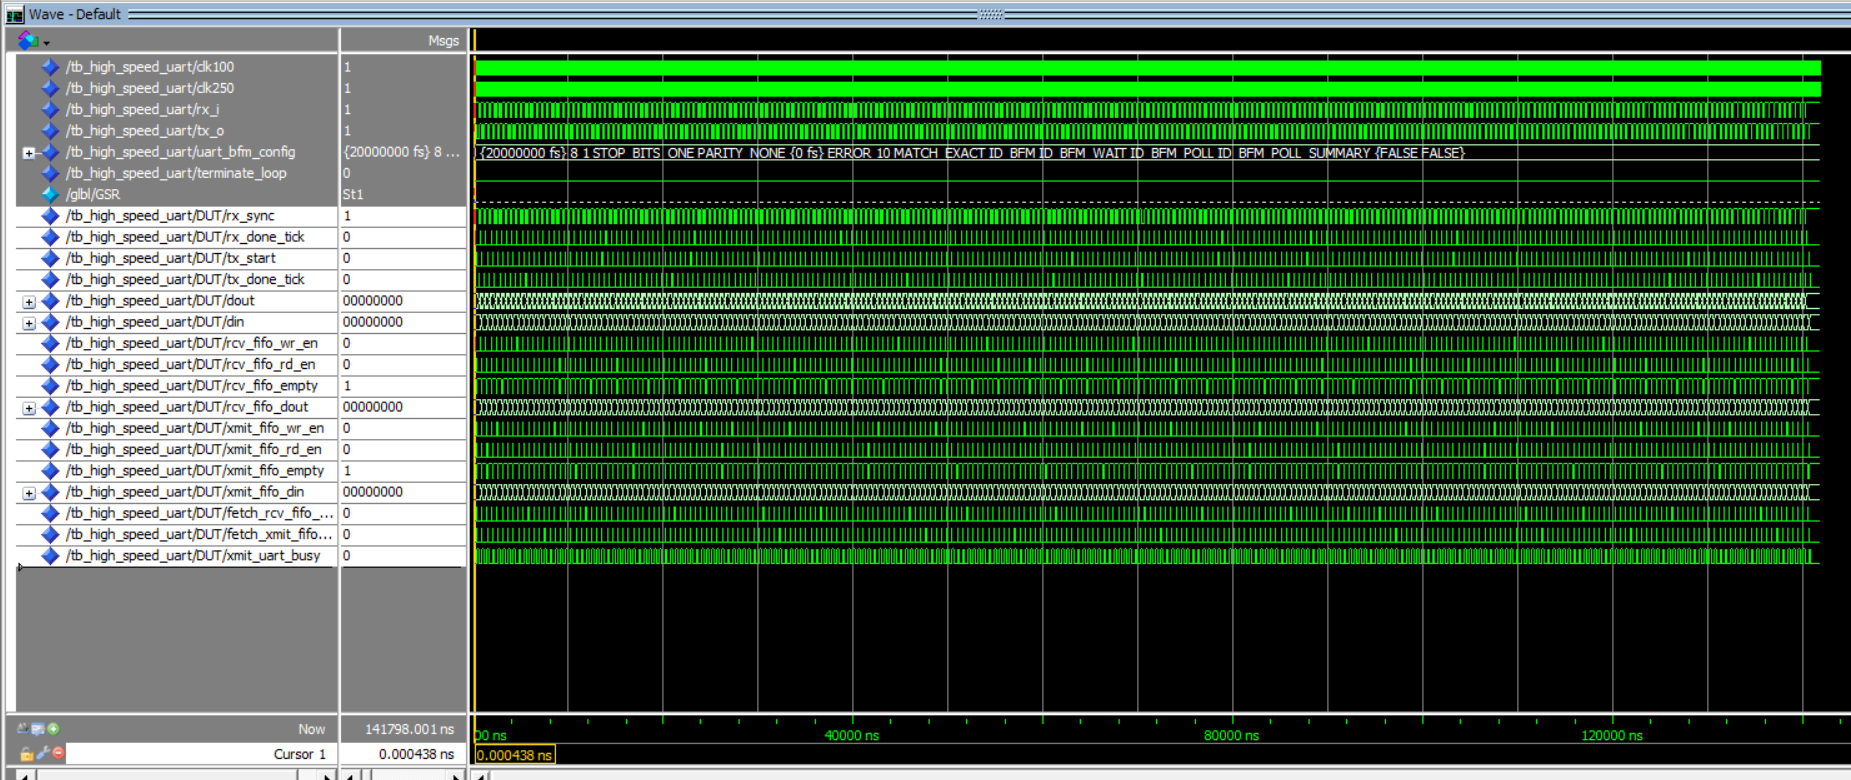
Task: Click the Cursor 1 name field
Action: (200, 754)
